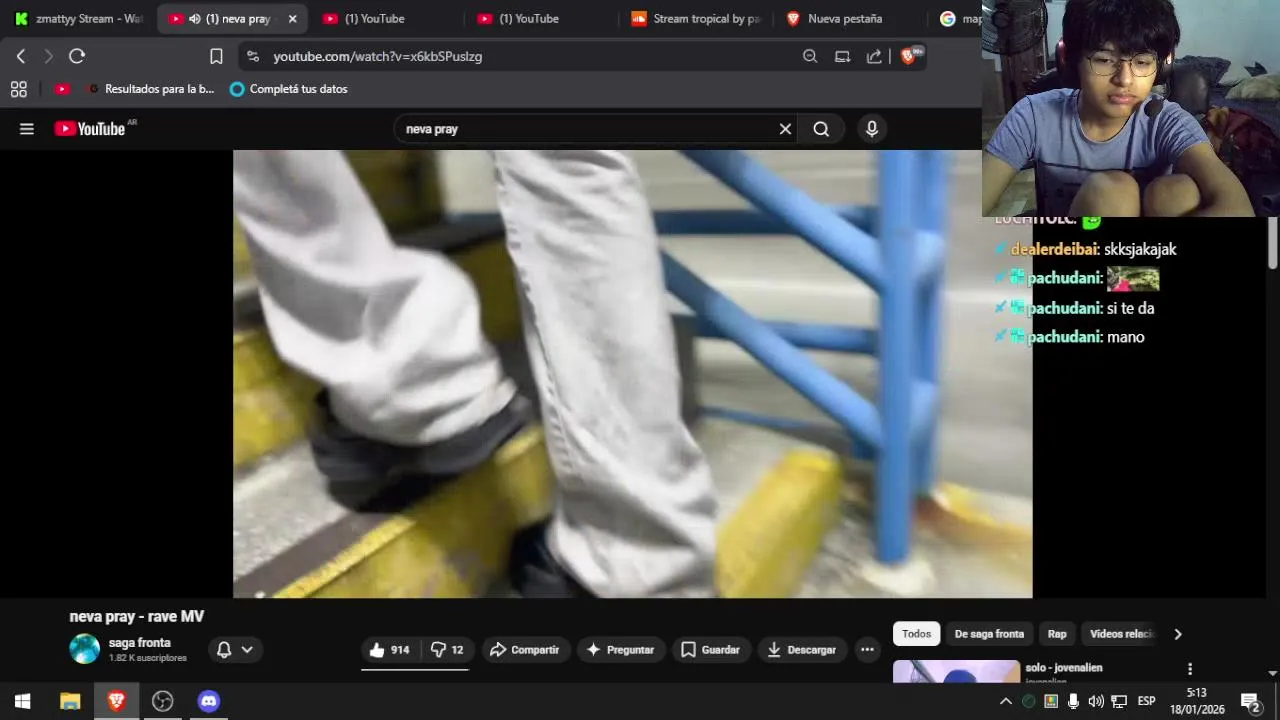
Task: Open YouTube hamburger guide menu
Action: point(27,128)
